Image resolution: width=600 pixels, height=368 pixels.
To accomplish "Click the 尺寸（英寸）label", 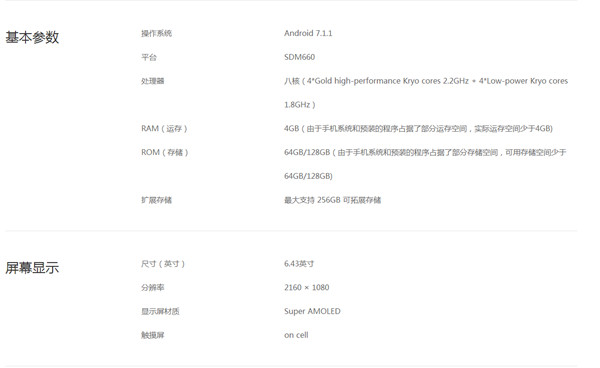I will coord(163,264).
